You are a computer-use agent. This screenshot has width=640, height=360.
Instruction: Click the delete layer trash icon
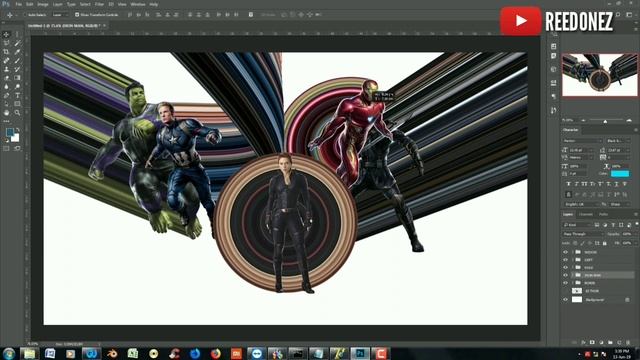tap(628, 342)
